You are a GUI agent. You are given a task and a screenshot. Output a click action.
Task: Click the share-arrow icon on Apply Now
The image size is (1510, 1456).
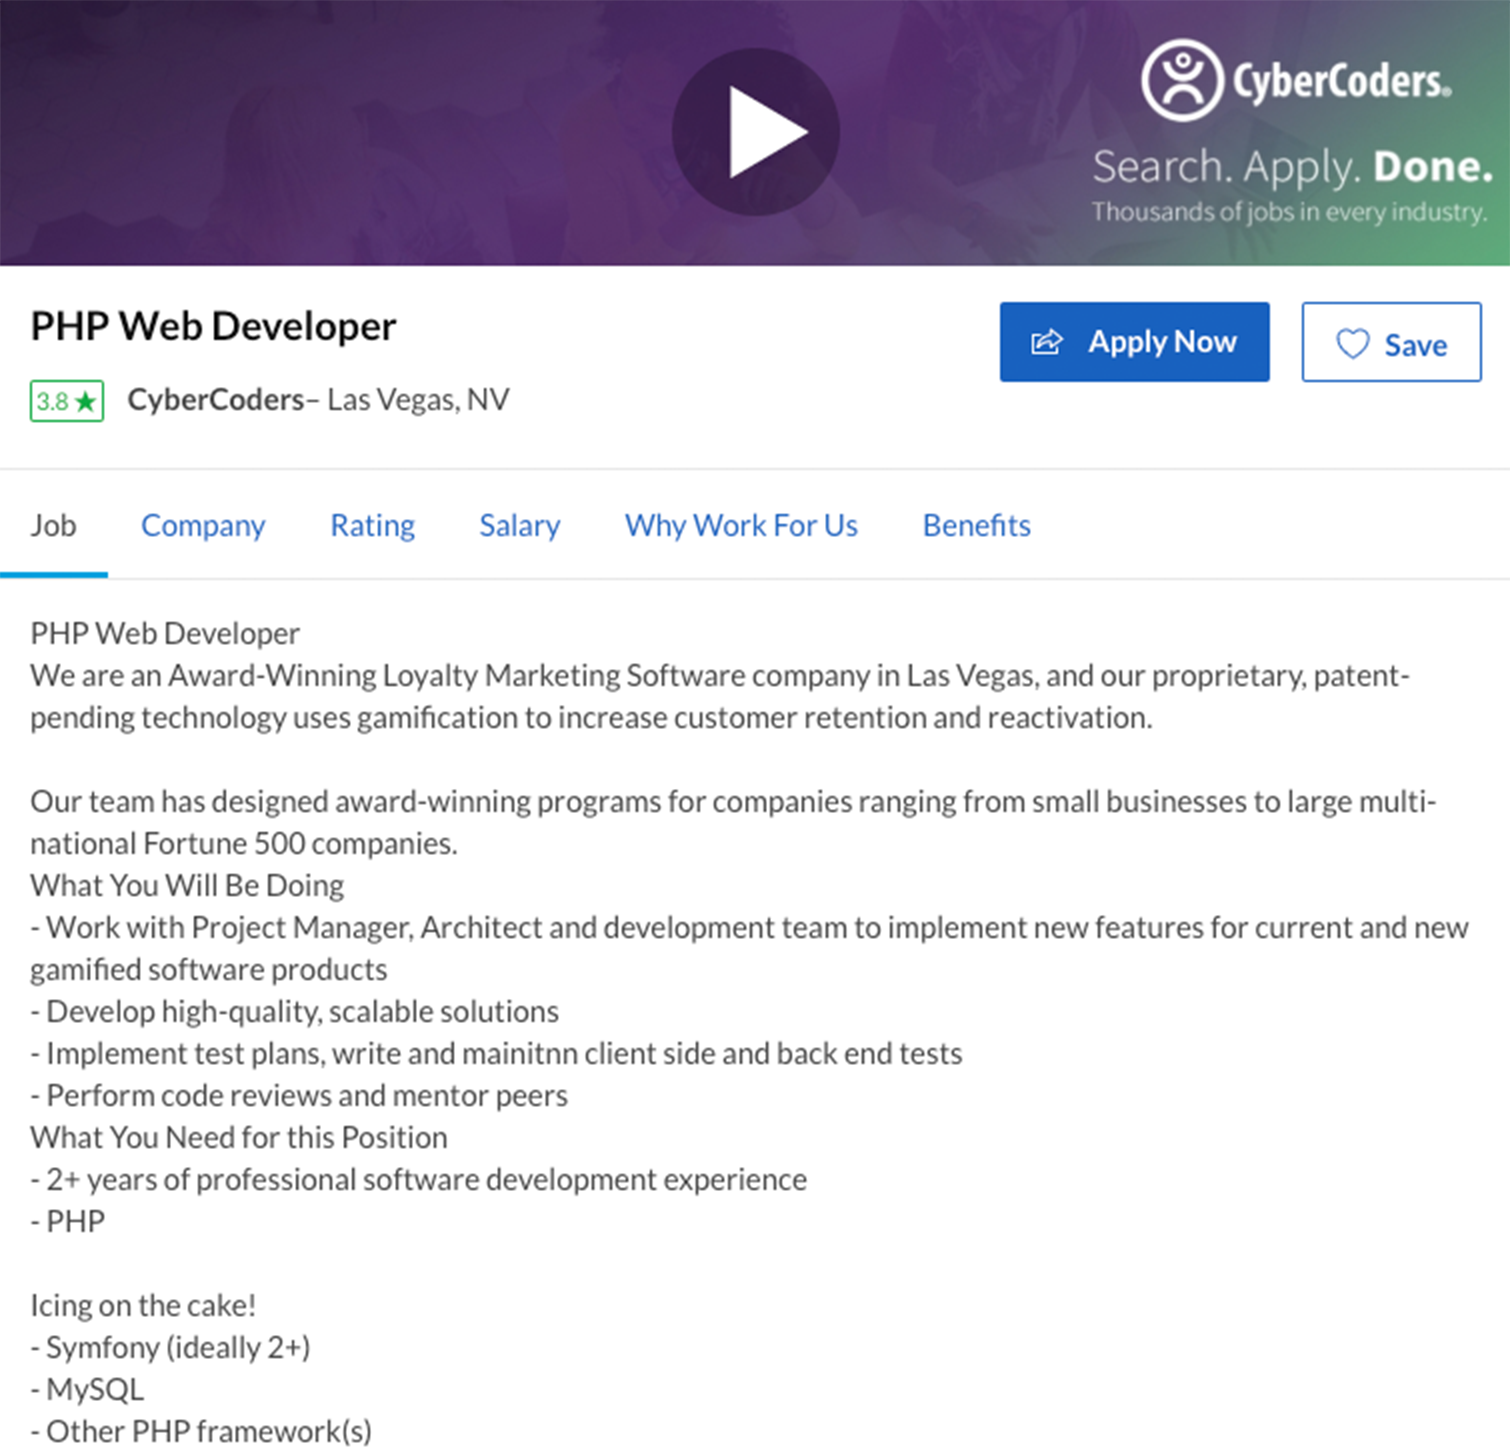(1045, 341)
